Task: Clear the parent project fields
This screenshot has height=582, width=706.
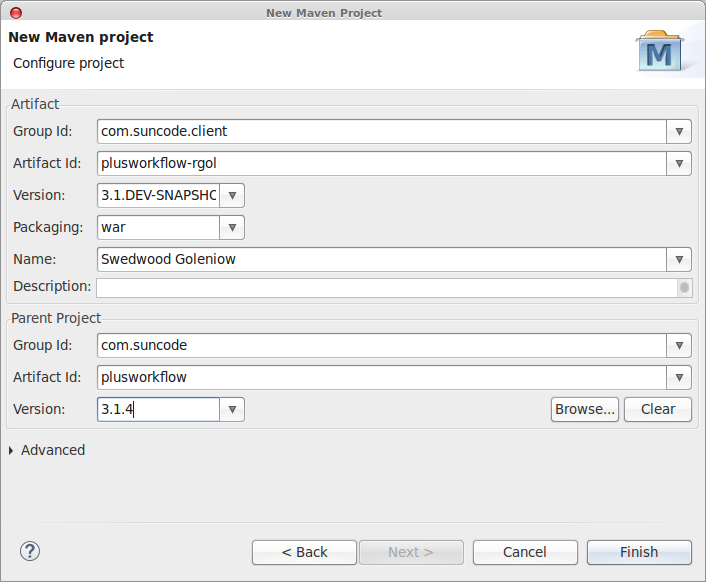Action: pyautogui.click(x=658, y=409)
